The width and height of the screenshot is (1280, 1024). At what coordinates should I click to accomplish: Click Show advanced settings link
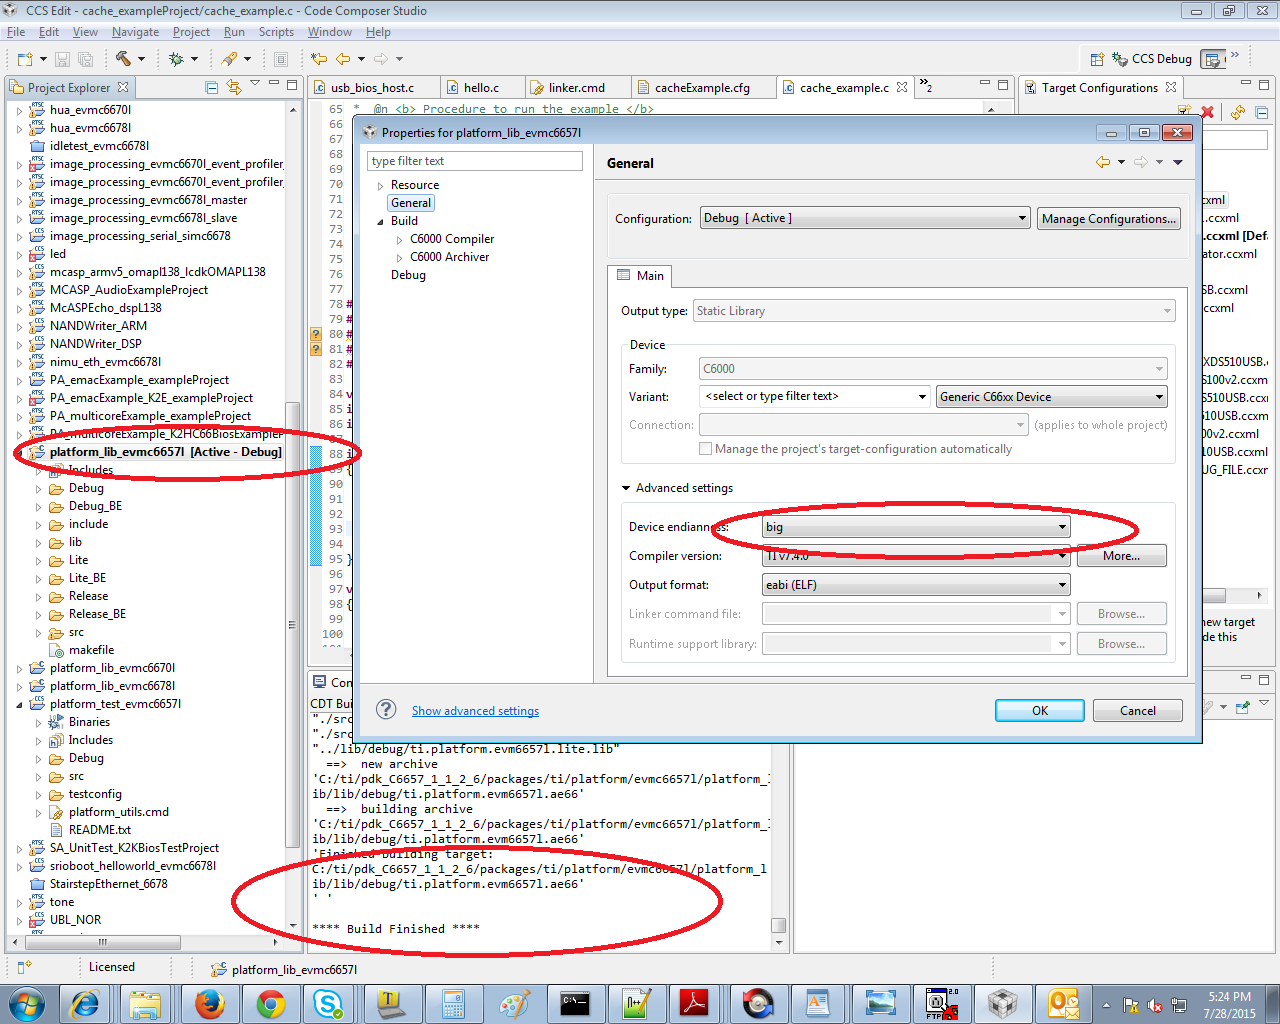[475, 711]
